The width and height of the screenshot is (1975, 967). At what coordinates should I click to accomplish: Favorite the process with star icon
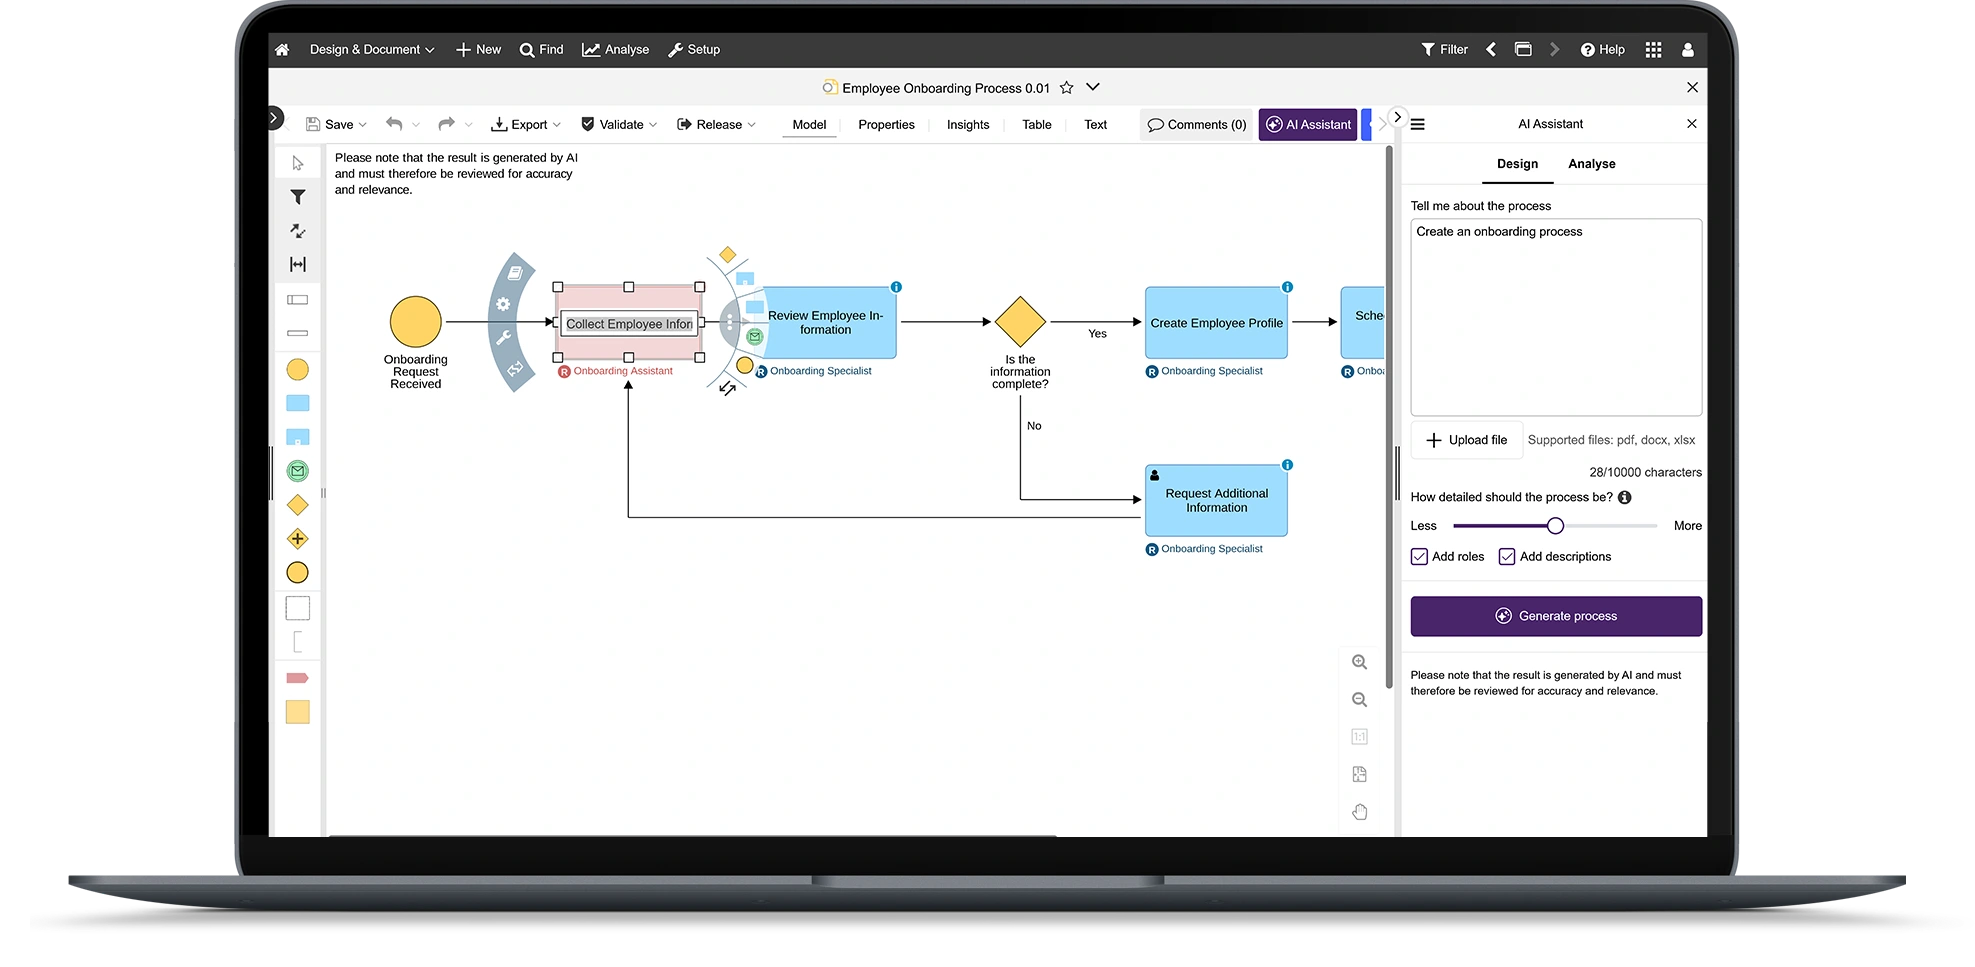(1066, 88)
